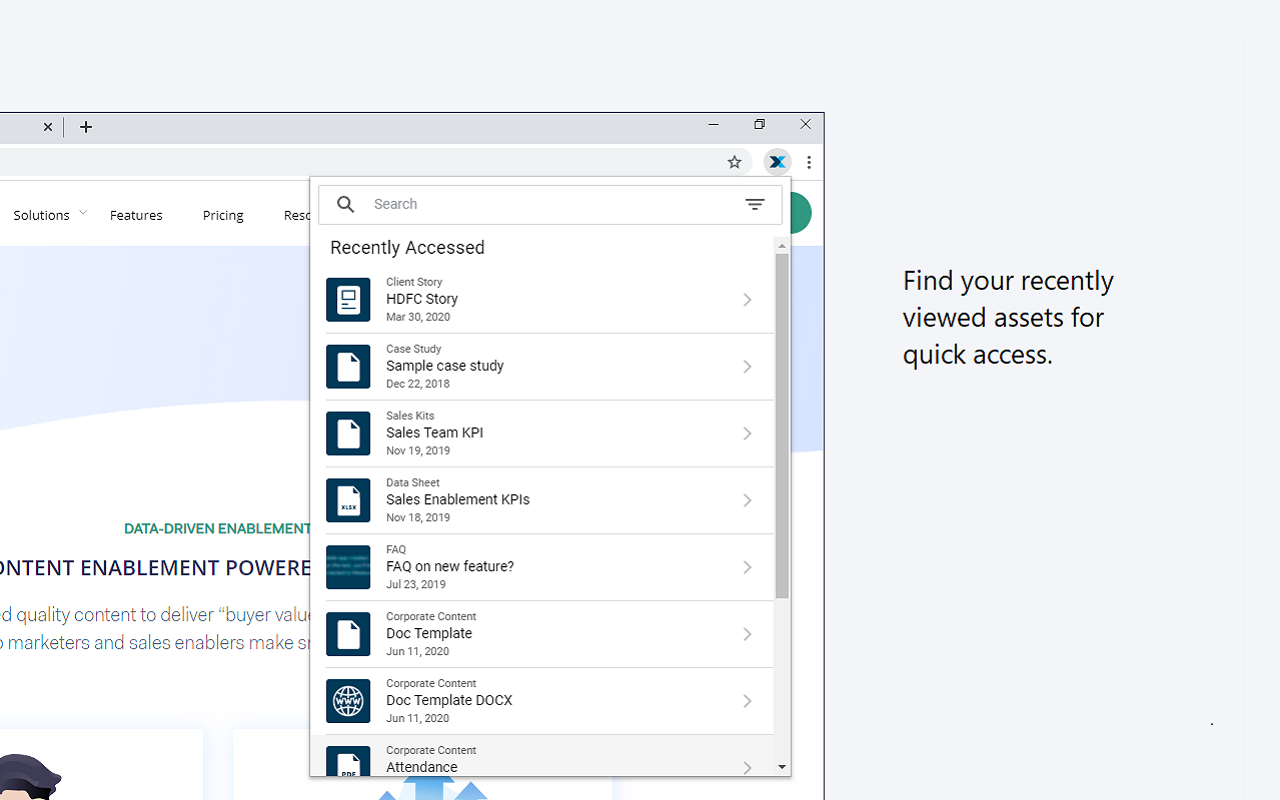The height and width of the screenshot is (800, 1280).
Task: Open the Attendance asset title
Action: [422, 767]
